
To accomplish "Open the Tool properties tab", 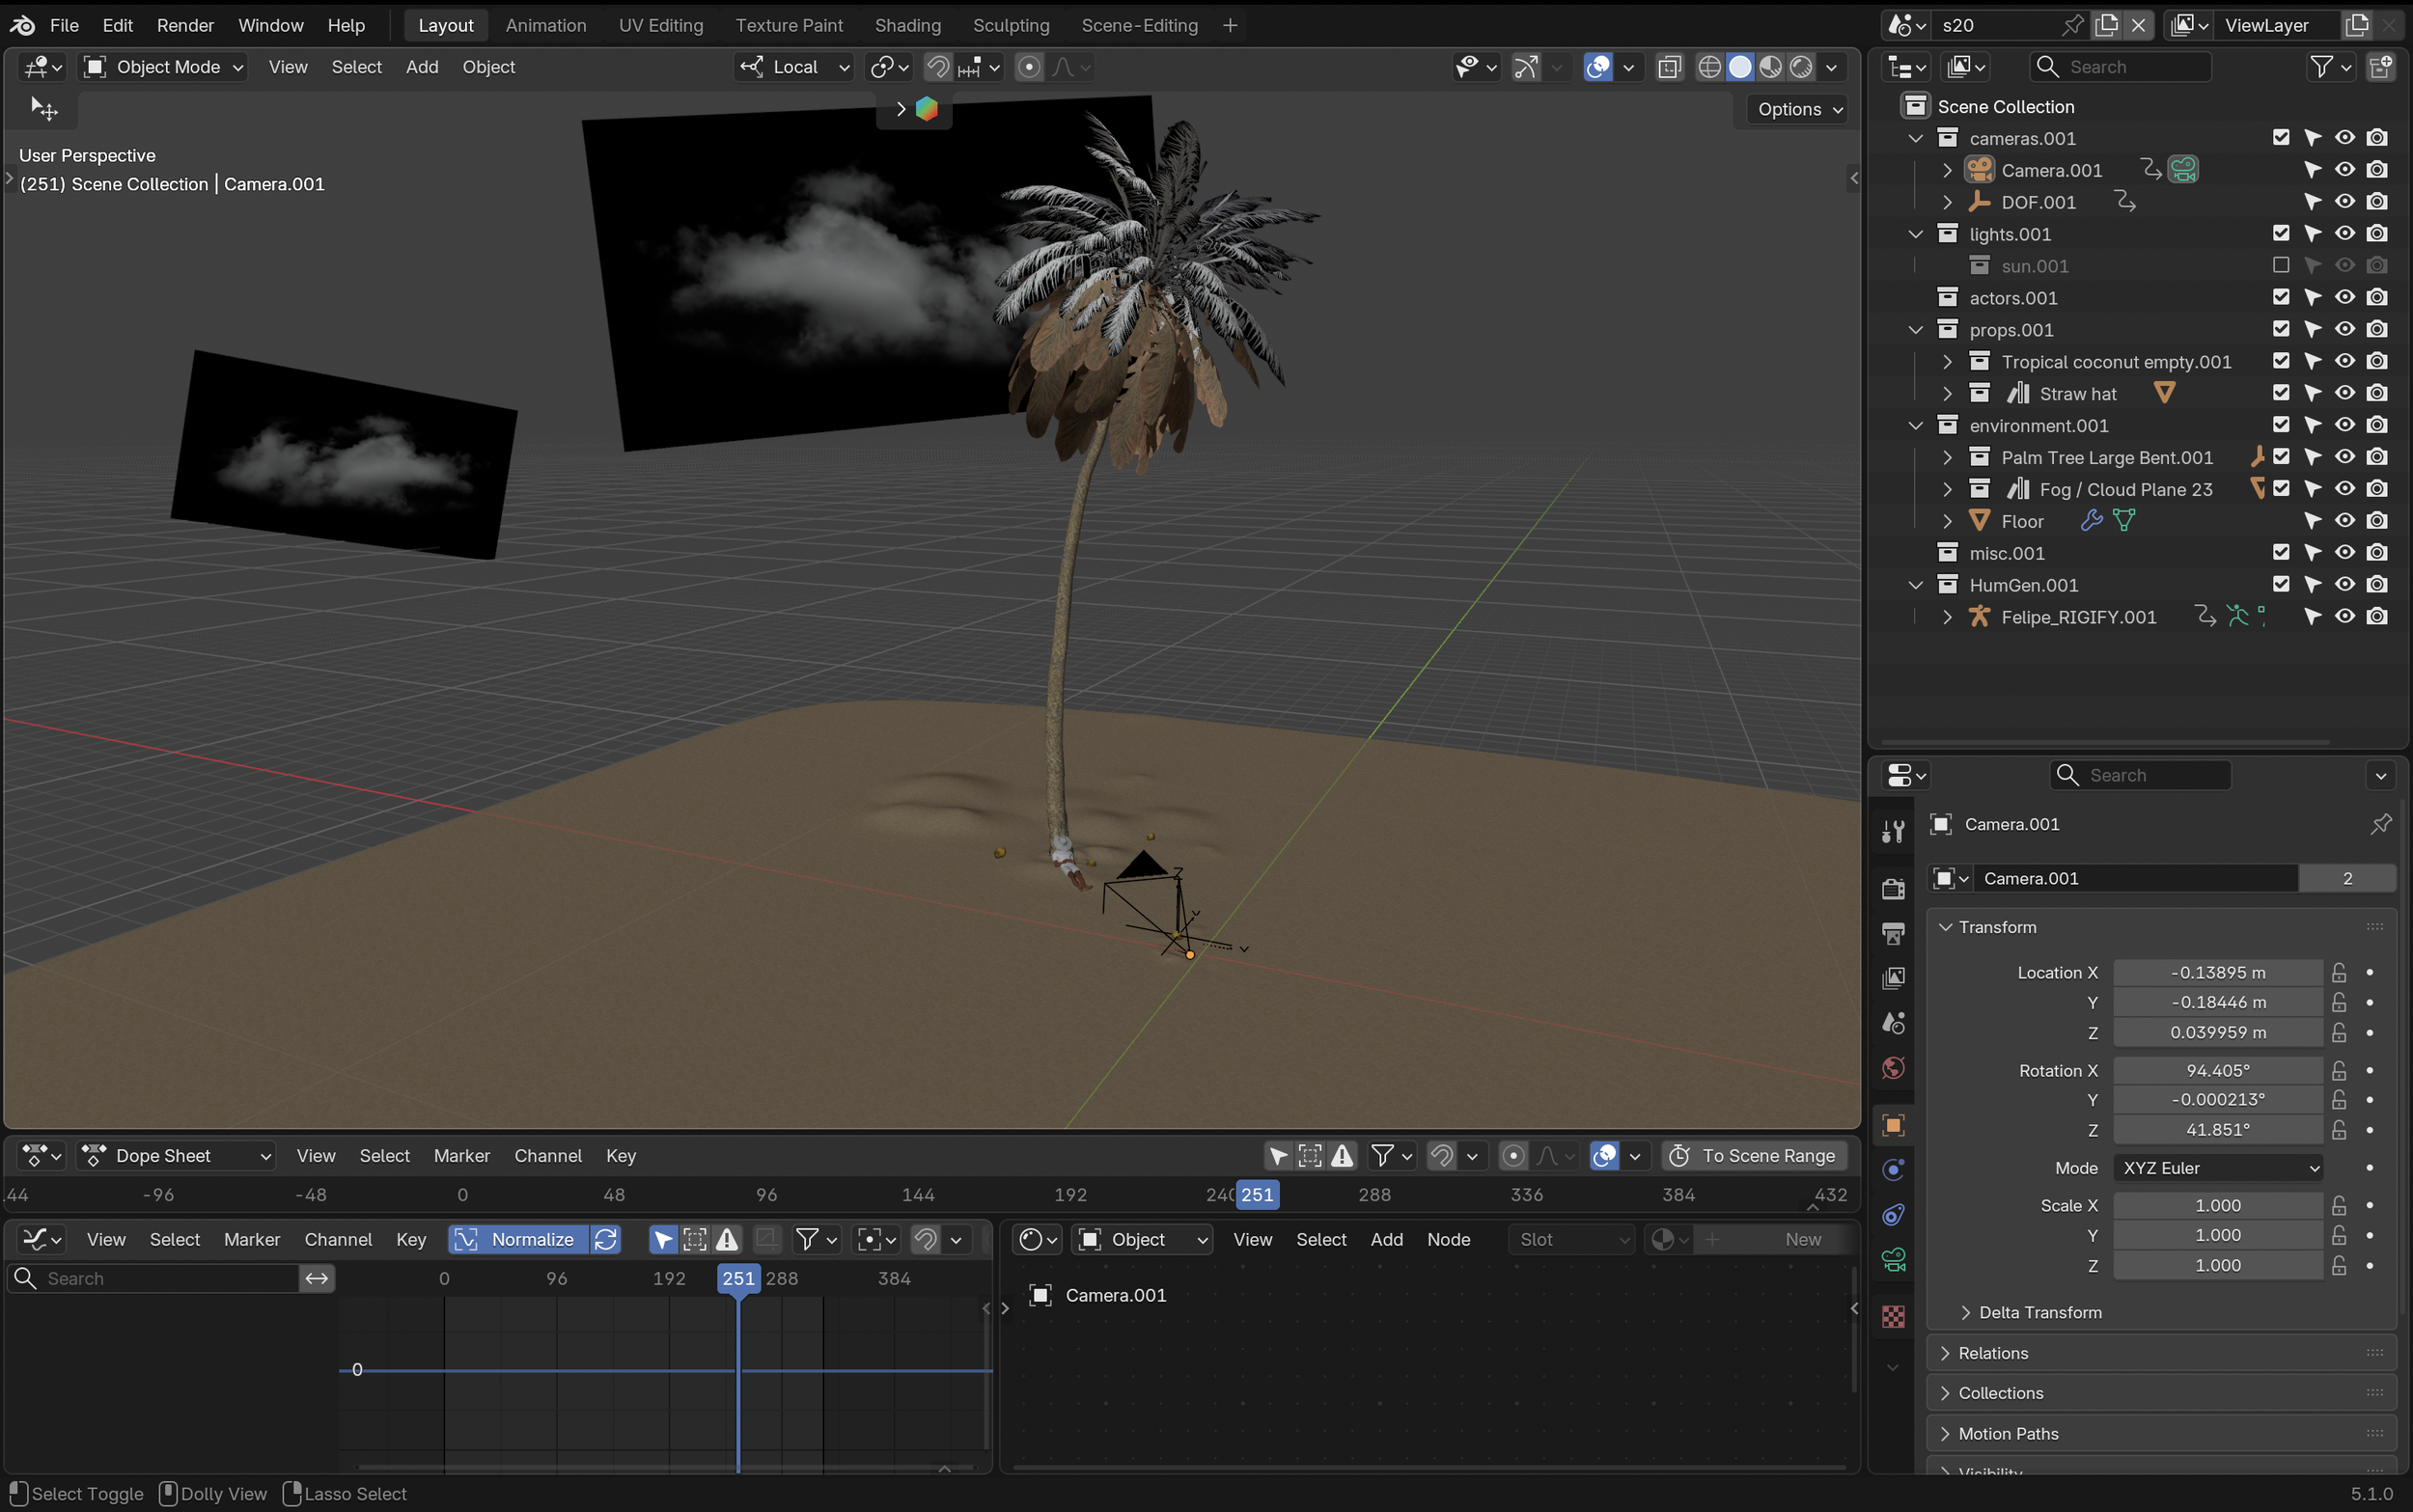I will [1893, 831].
